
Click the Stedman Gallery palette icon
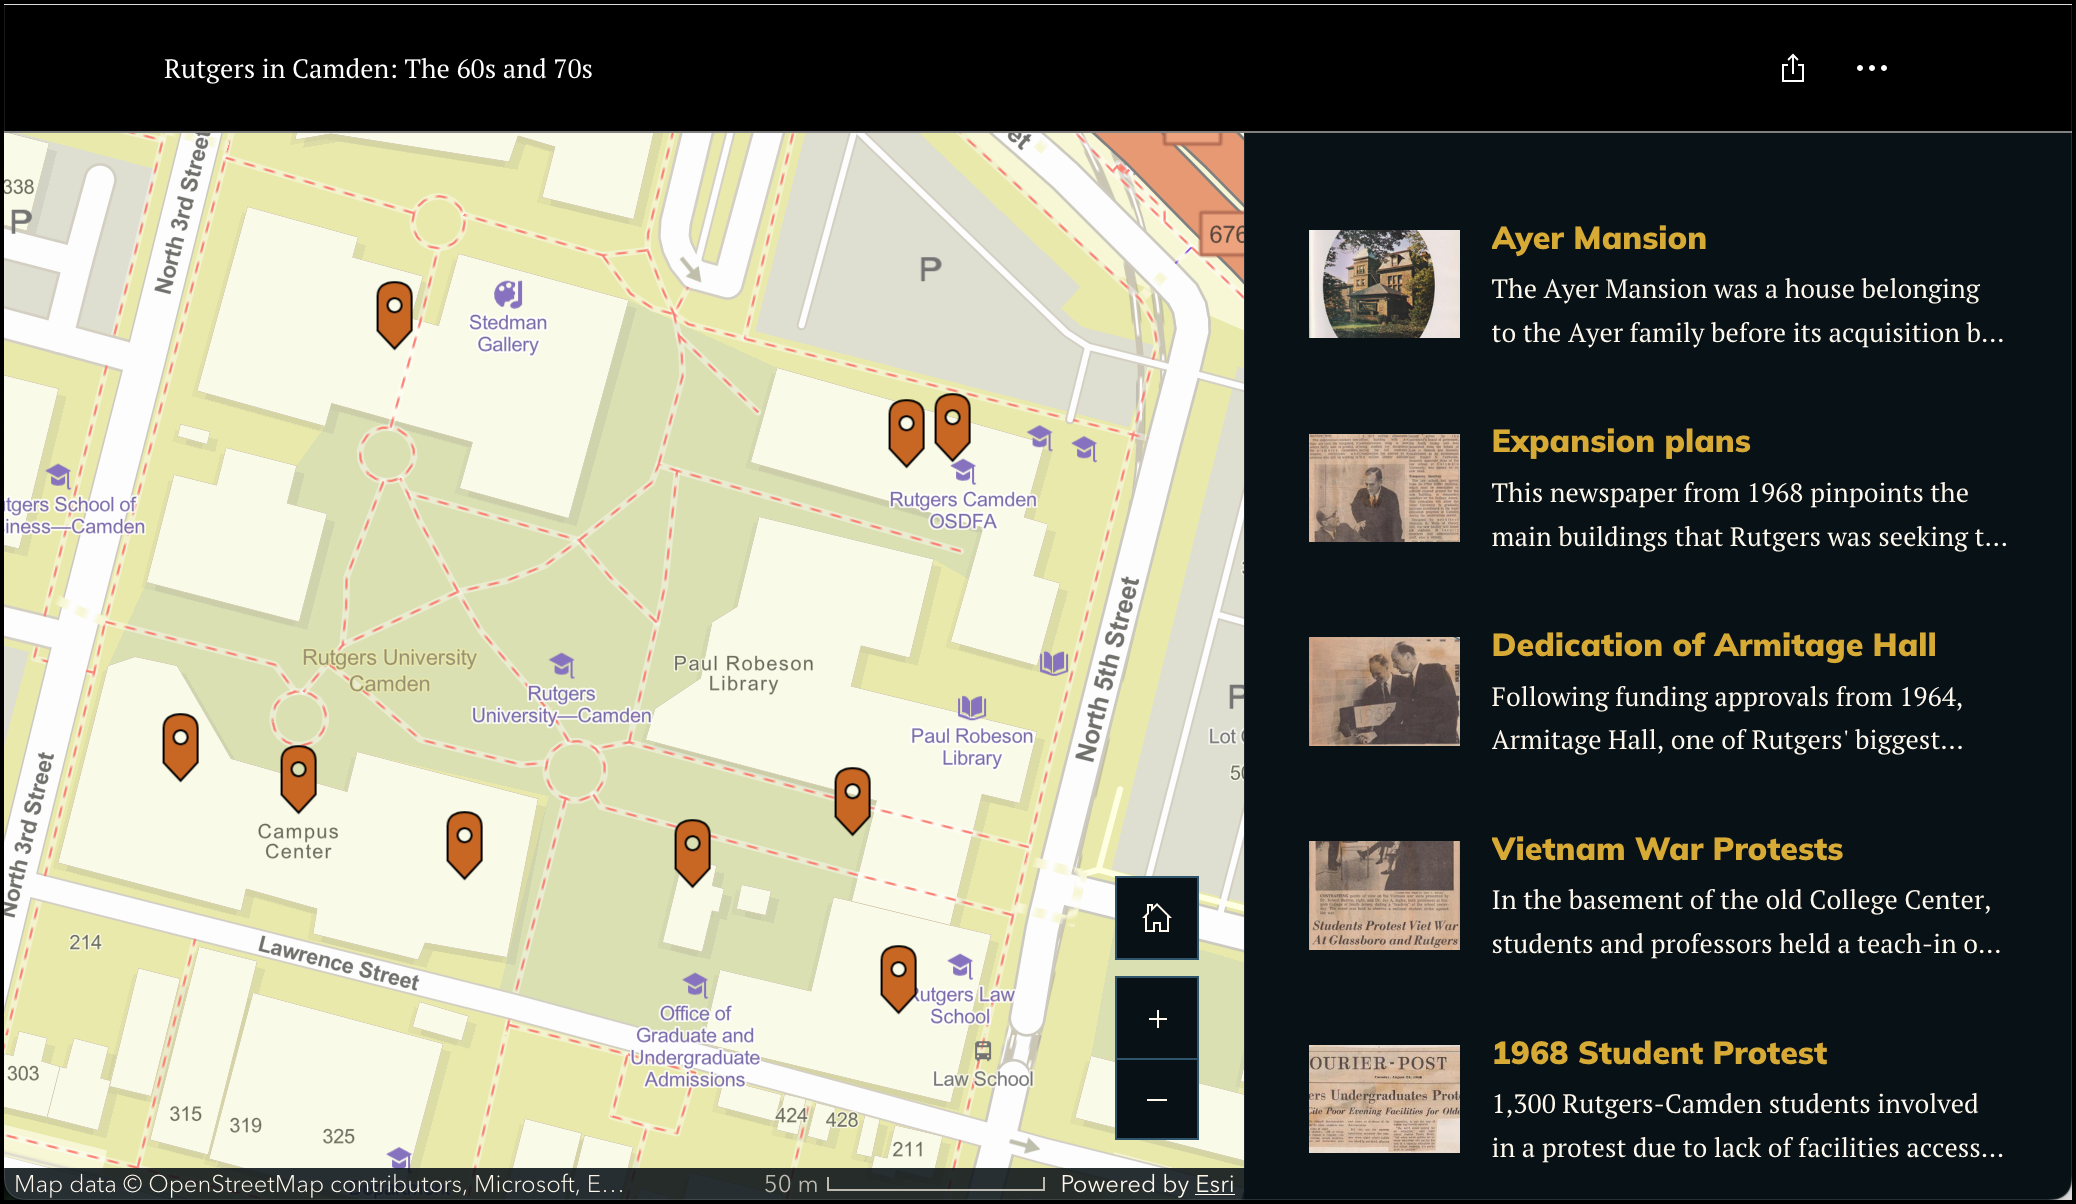pos(508,293)
